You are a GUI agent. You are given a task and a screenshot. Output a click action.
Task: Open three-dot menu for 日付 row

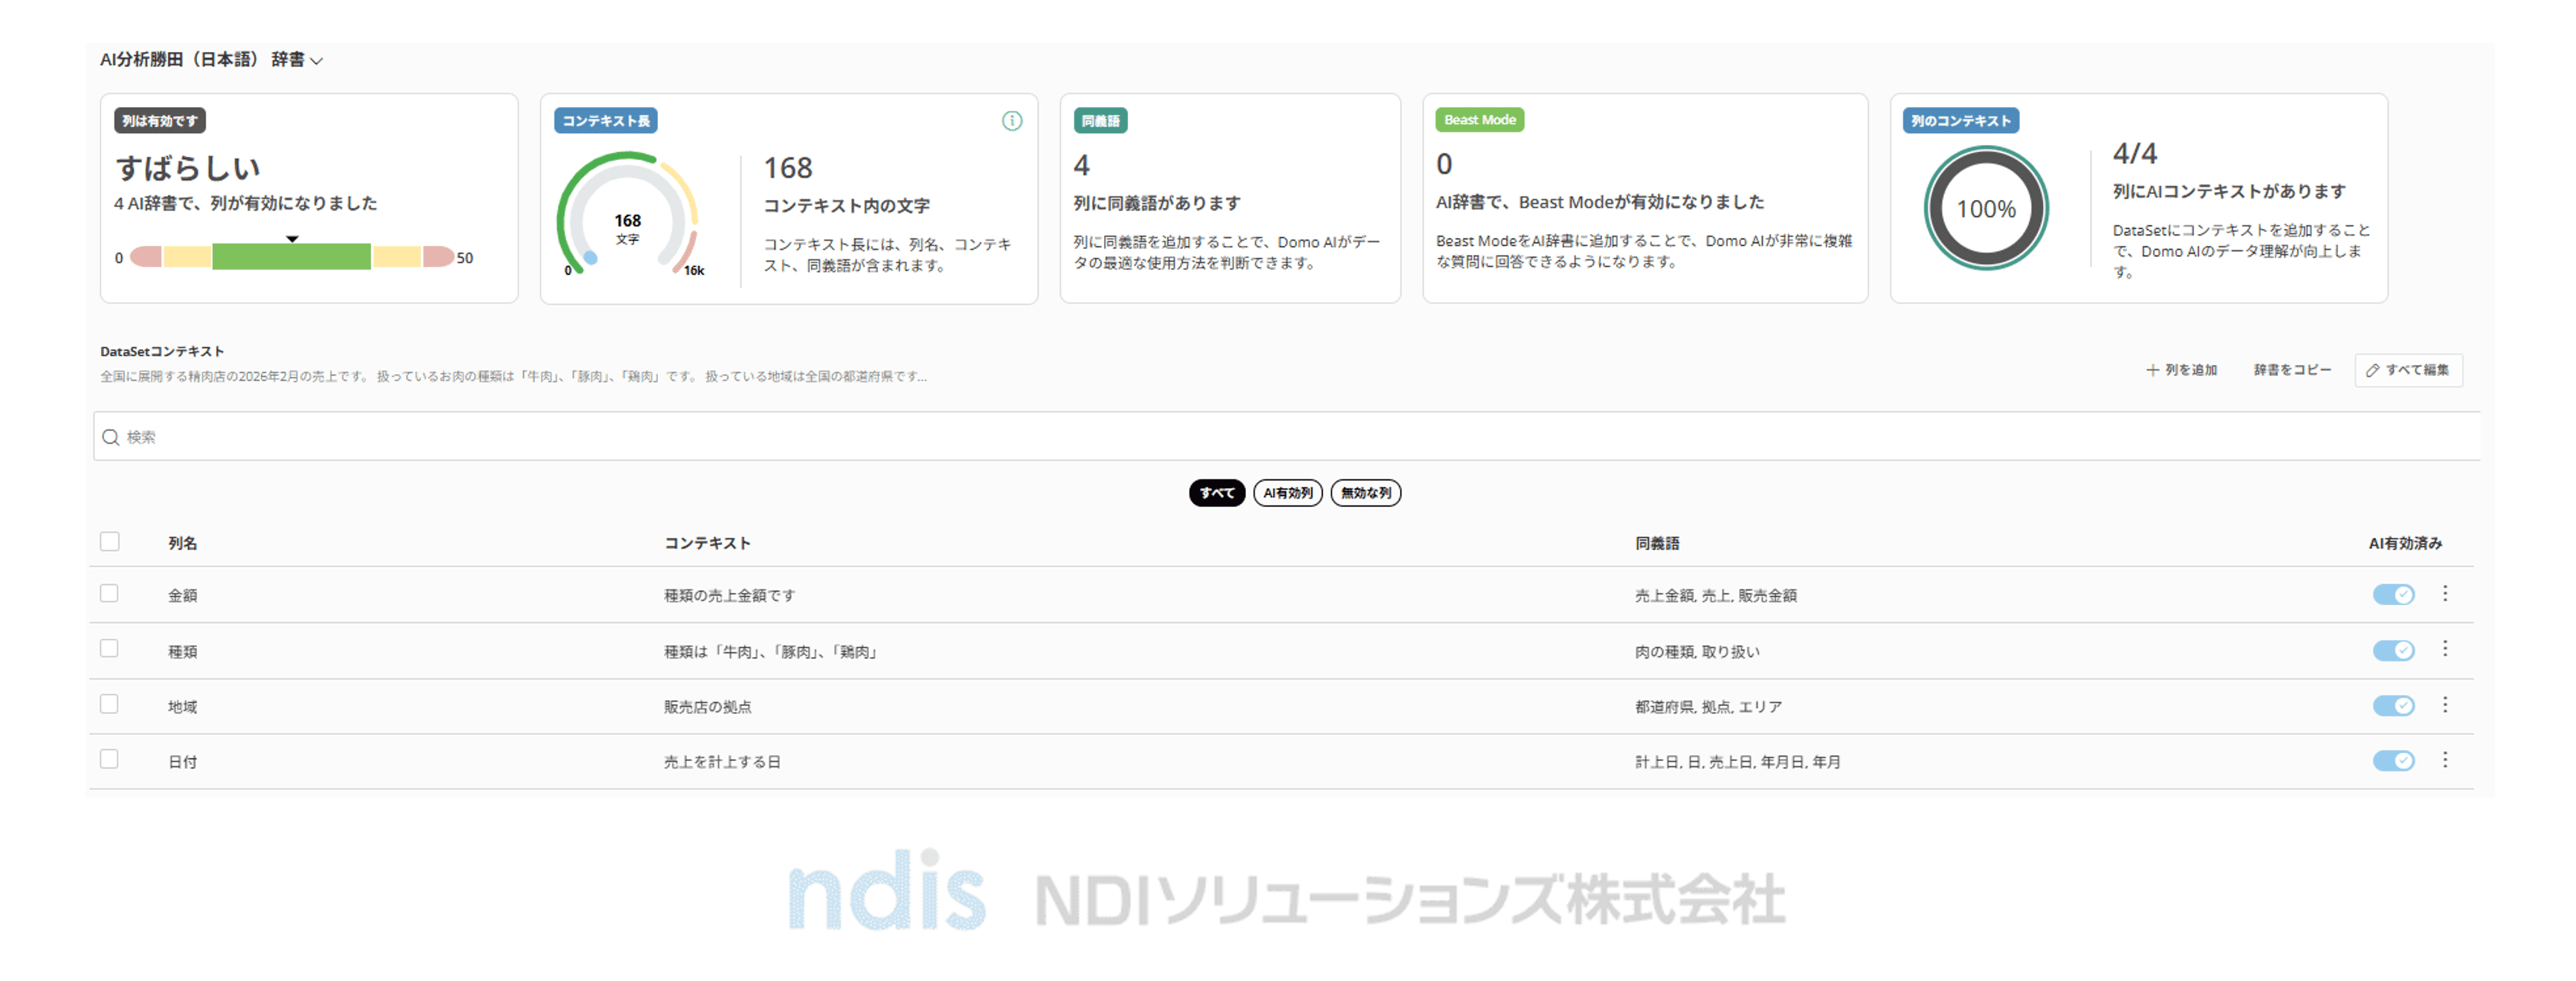2445,760
